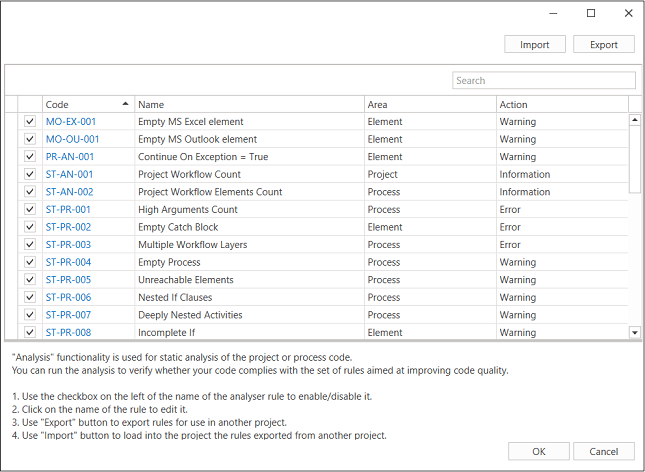Maximize the dialog window
645x472 pixels.
591,13
